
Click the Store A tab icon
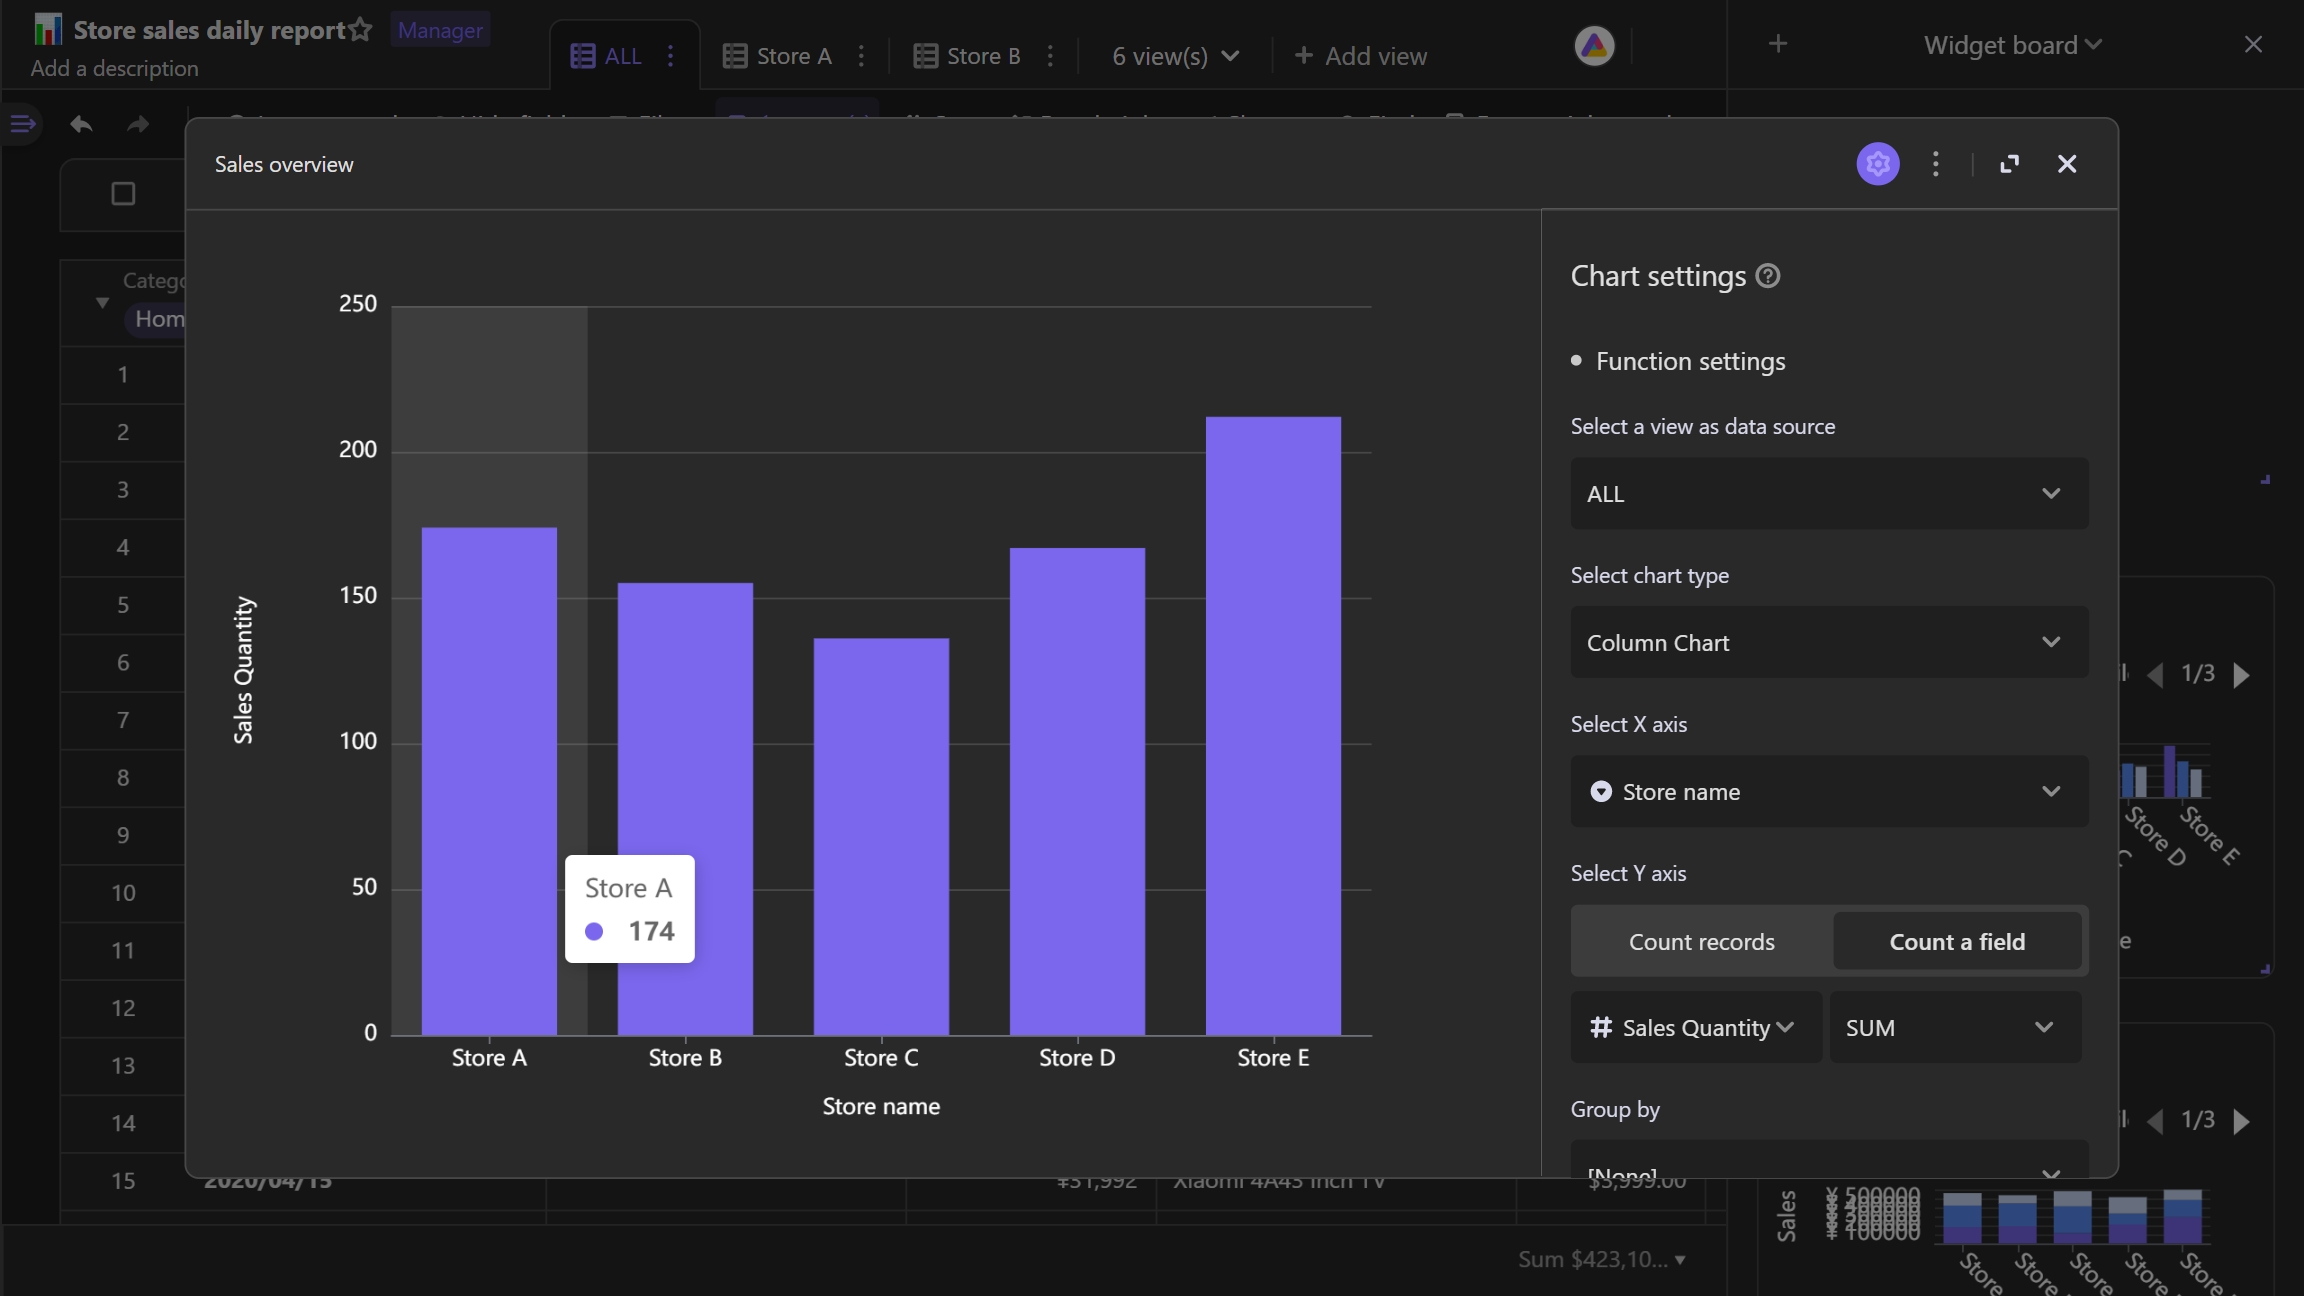click(734, 55)
